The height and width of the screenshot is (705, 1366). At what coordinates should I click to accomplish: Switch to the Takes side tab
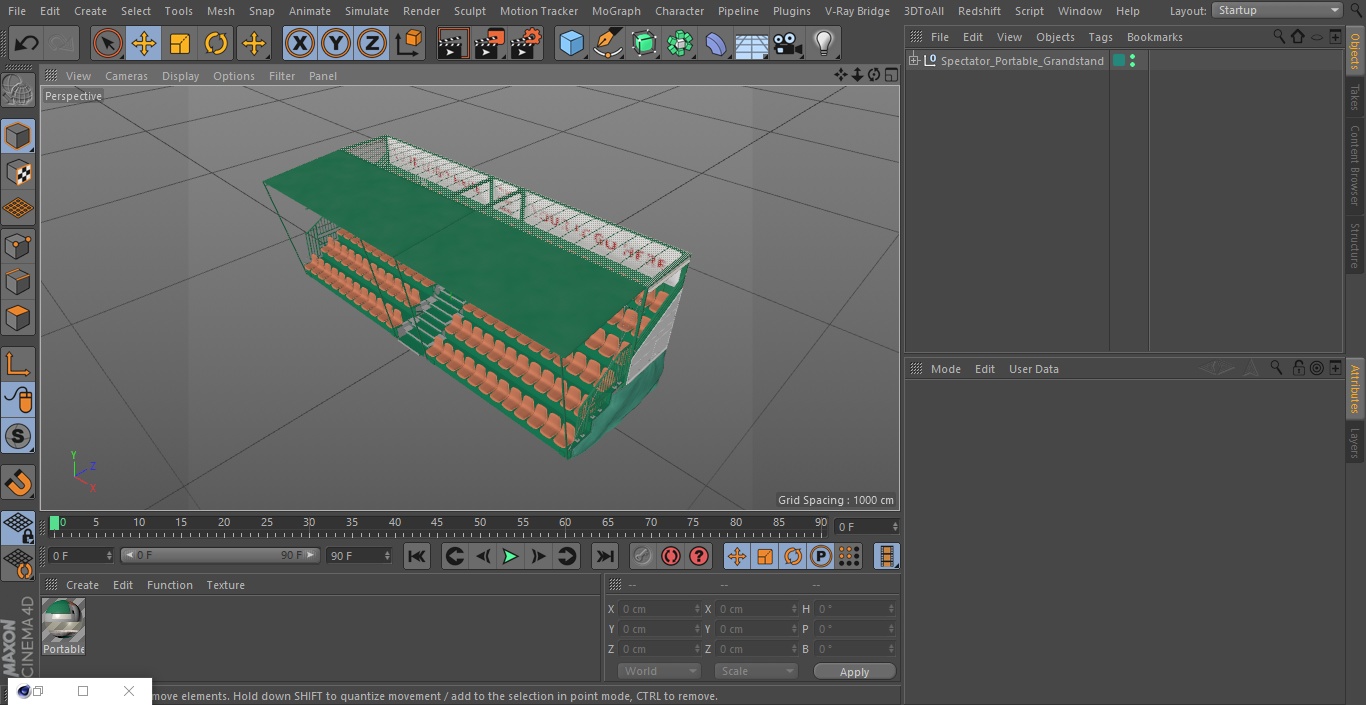point(1355,97)
